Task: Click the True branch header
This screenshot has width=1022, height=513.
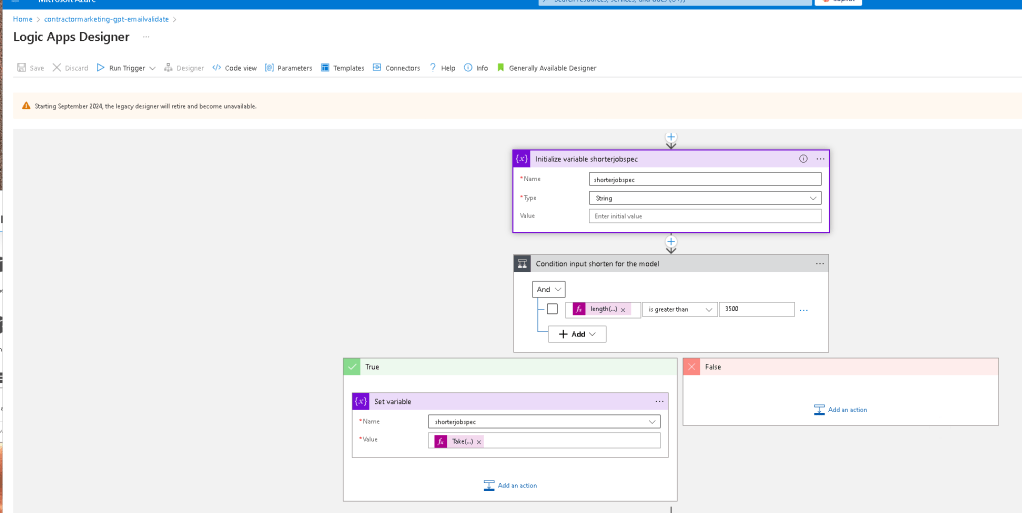Action: click(x=510, y=367)
